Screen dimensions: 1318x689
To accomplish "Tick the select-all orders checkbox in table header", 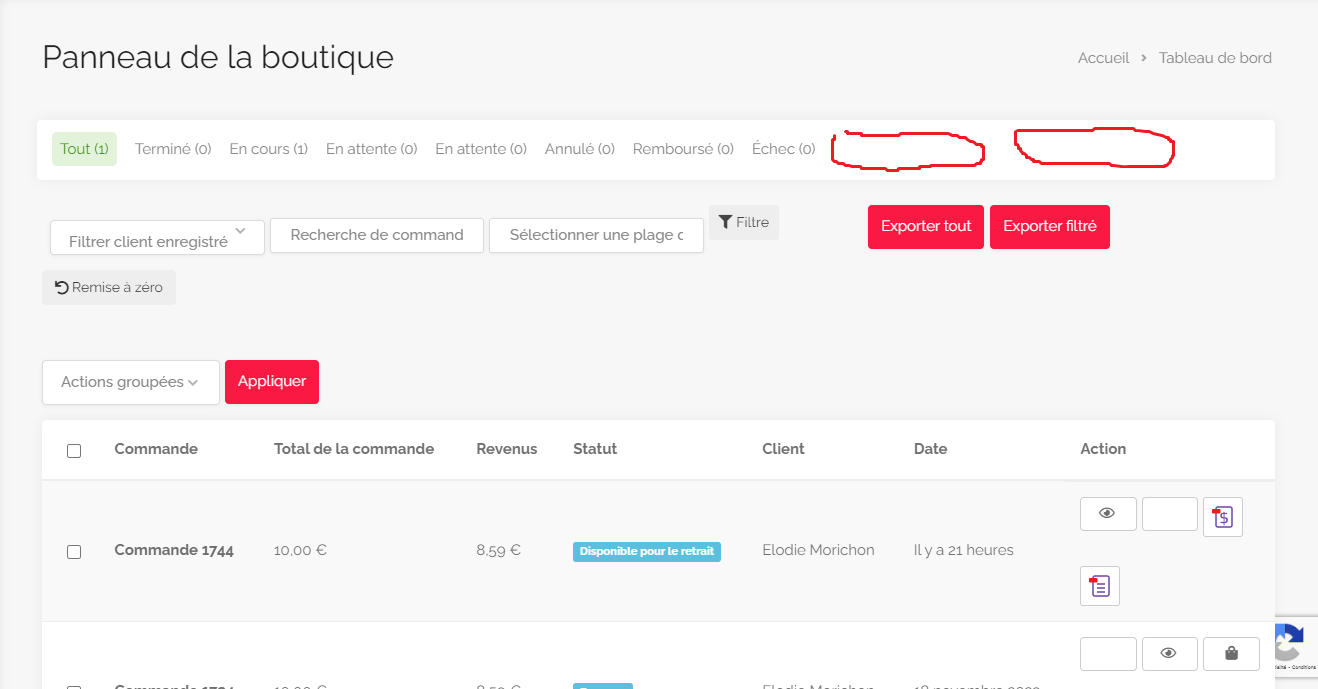I will point(74,451).
